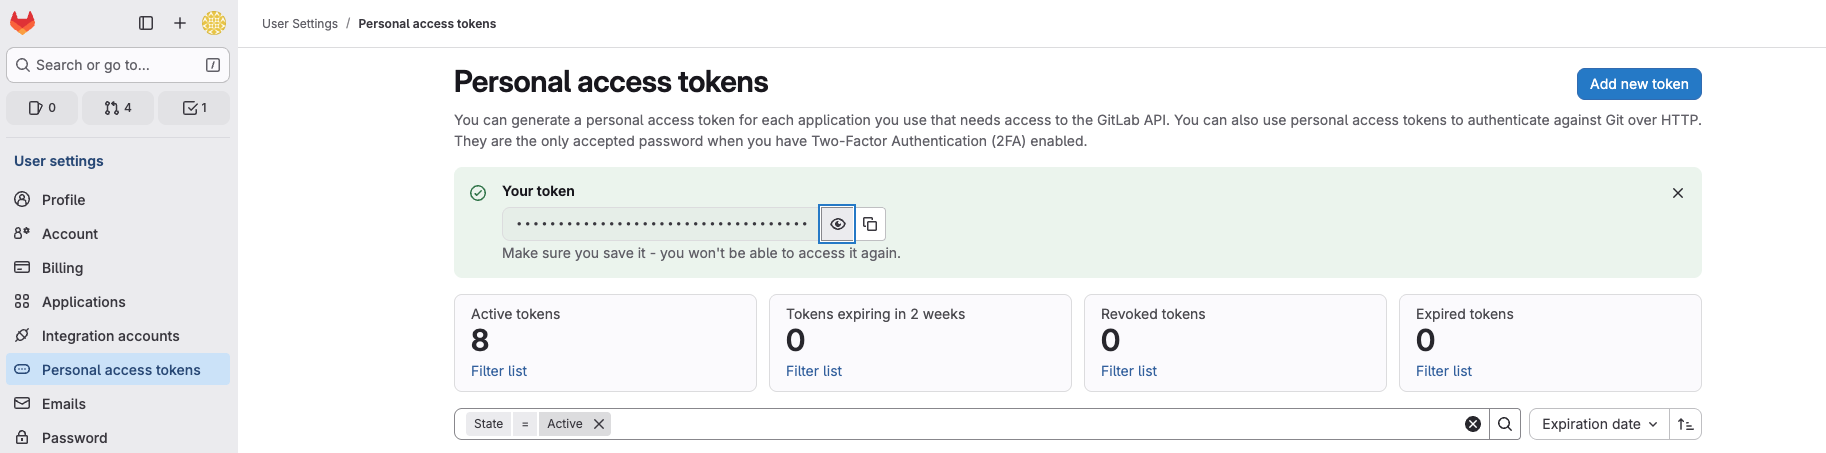Dismiss the Your token alert
1826x453 pixels.
click(1678, 193)
